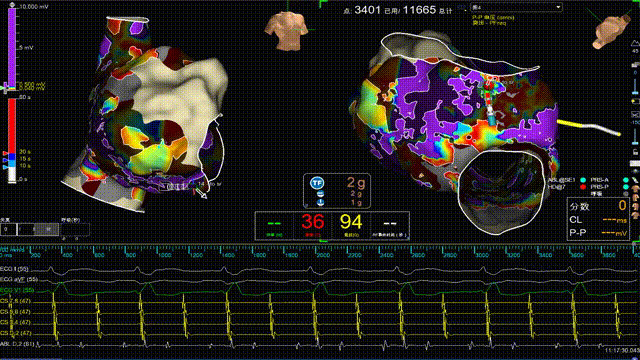This screenshot has width=640, height=360.
Task: Click the mountain-shaped icon above 43
Action: click(x=635, y=43)
